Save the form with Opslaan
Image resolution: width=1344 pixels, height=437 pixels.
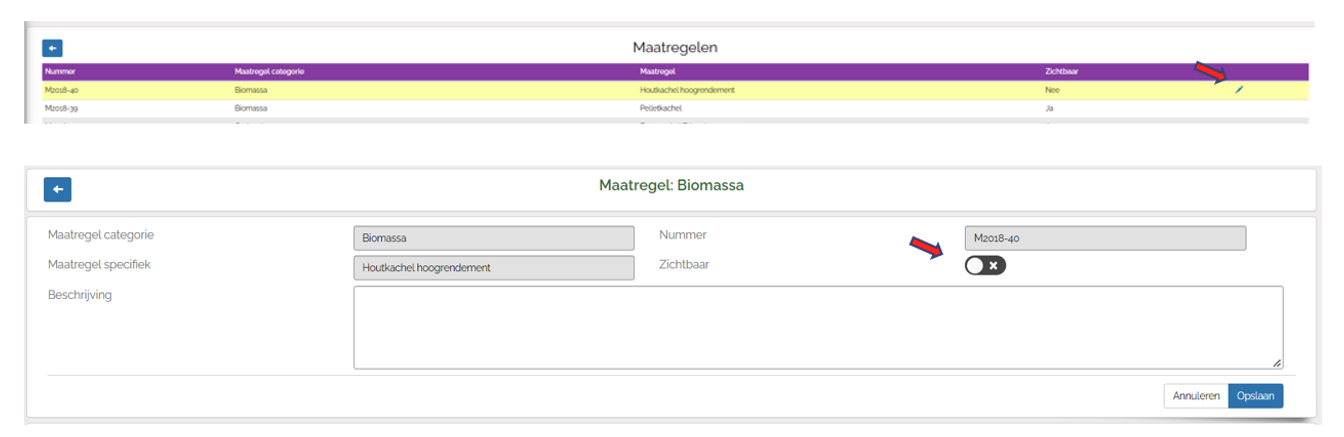pyautogui.click(x=1255, y=396)
